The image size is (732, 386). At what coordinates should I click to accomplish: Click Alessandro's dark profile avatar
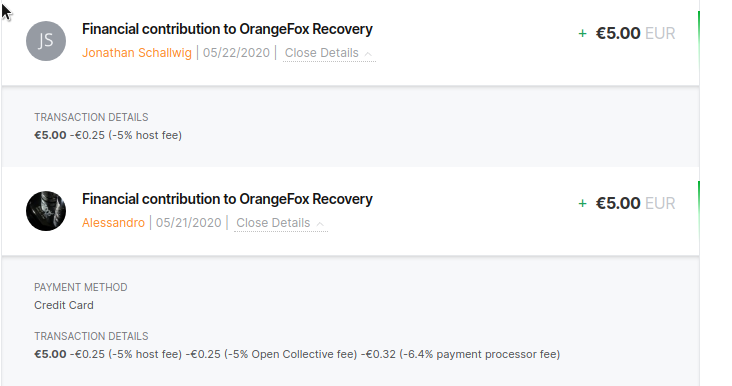(46, 211)
